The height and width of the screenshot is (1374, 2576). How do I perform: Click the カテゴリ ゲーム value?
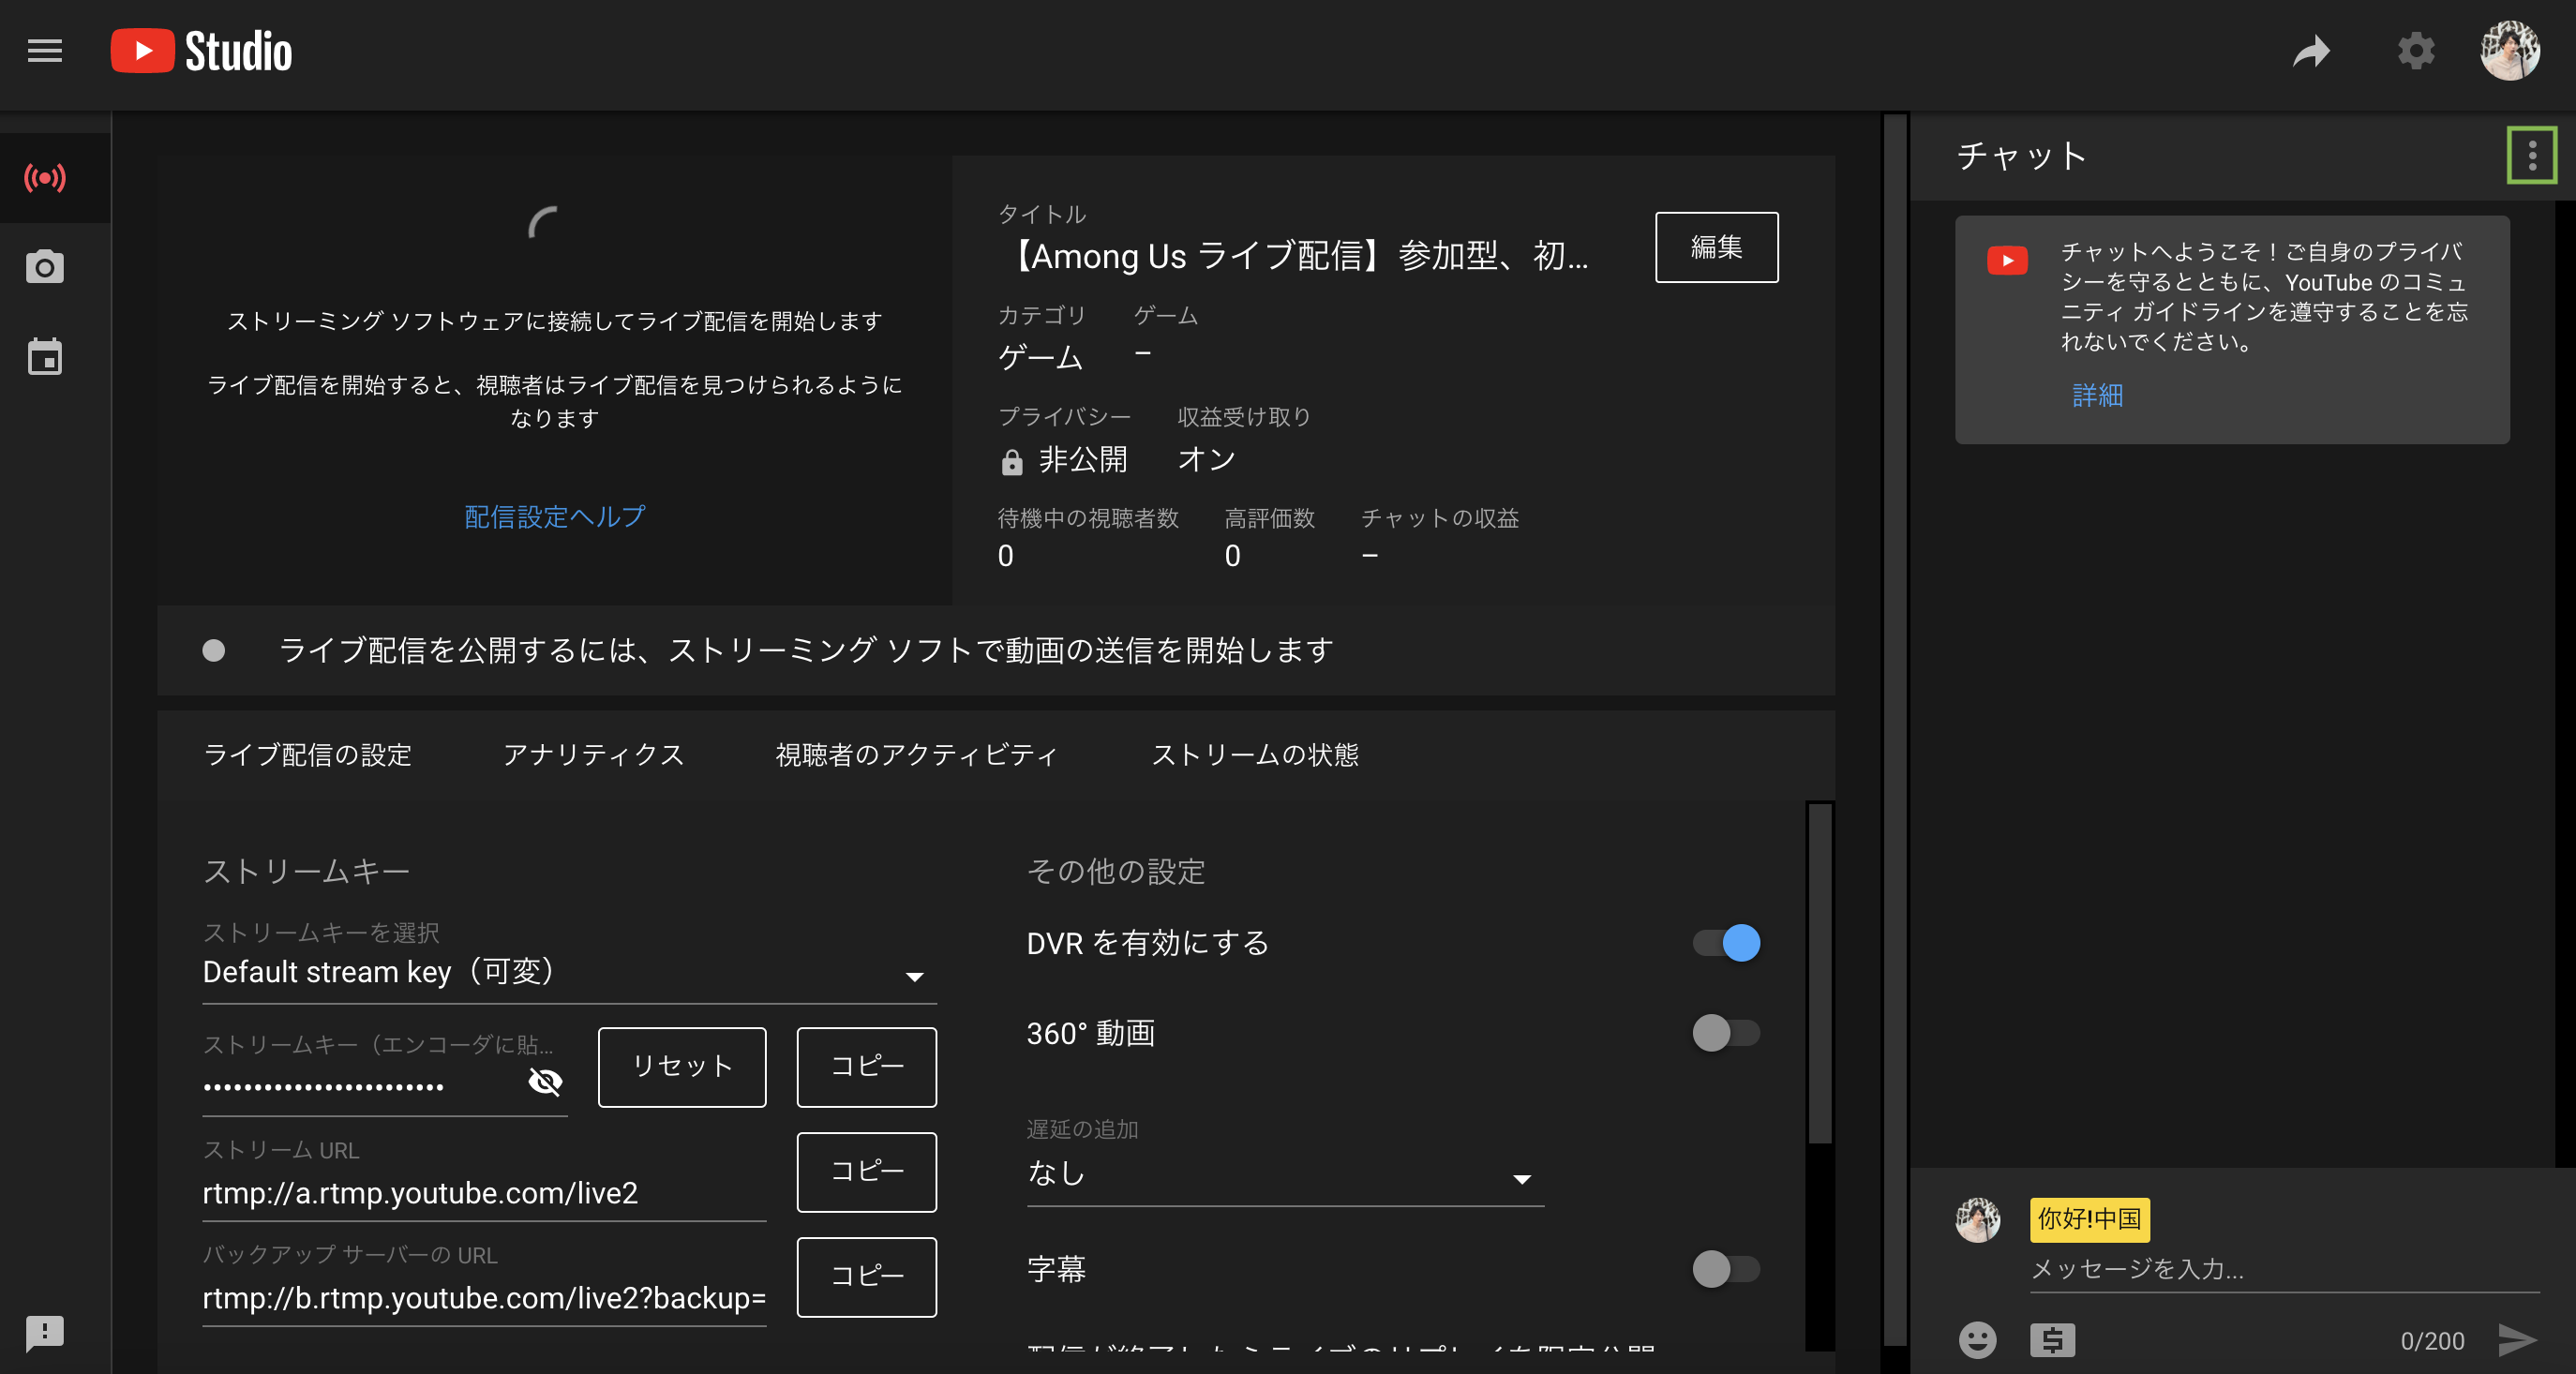click(x=1040, y=358)
